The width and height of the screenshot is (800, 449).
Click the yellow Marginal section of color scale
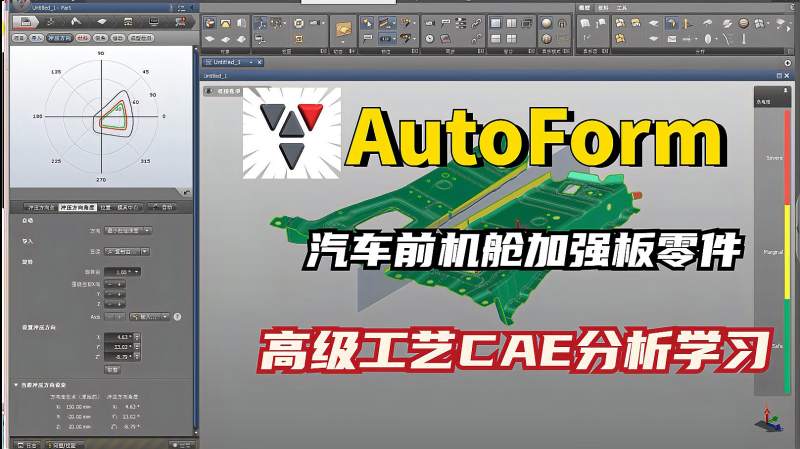787,252
